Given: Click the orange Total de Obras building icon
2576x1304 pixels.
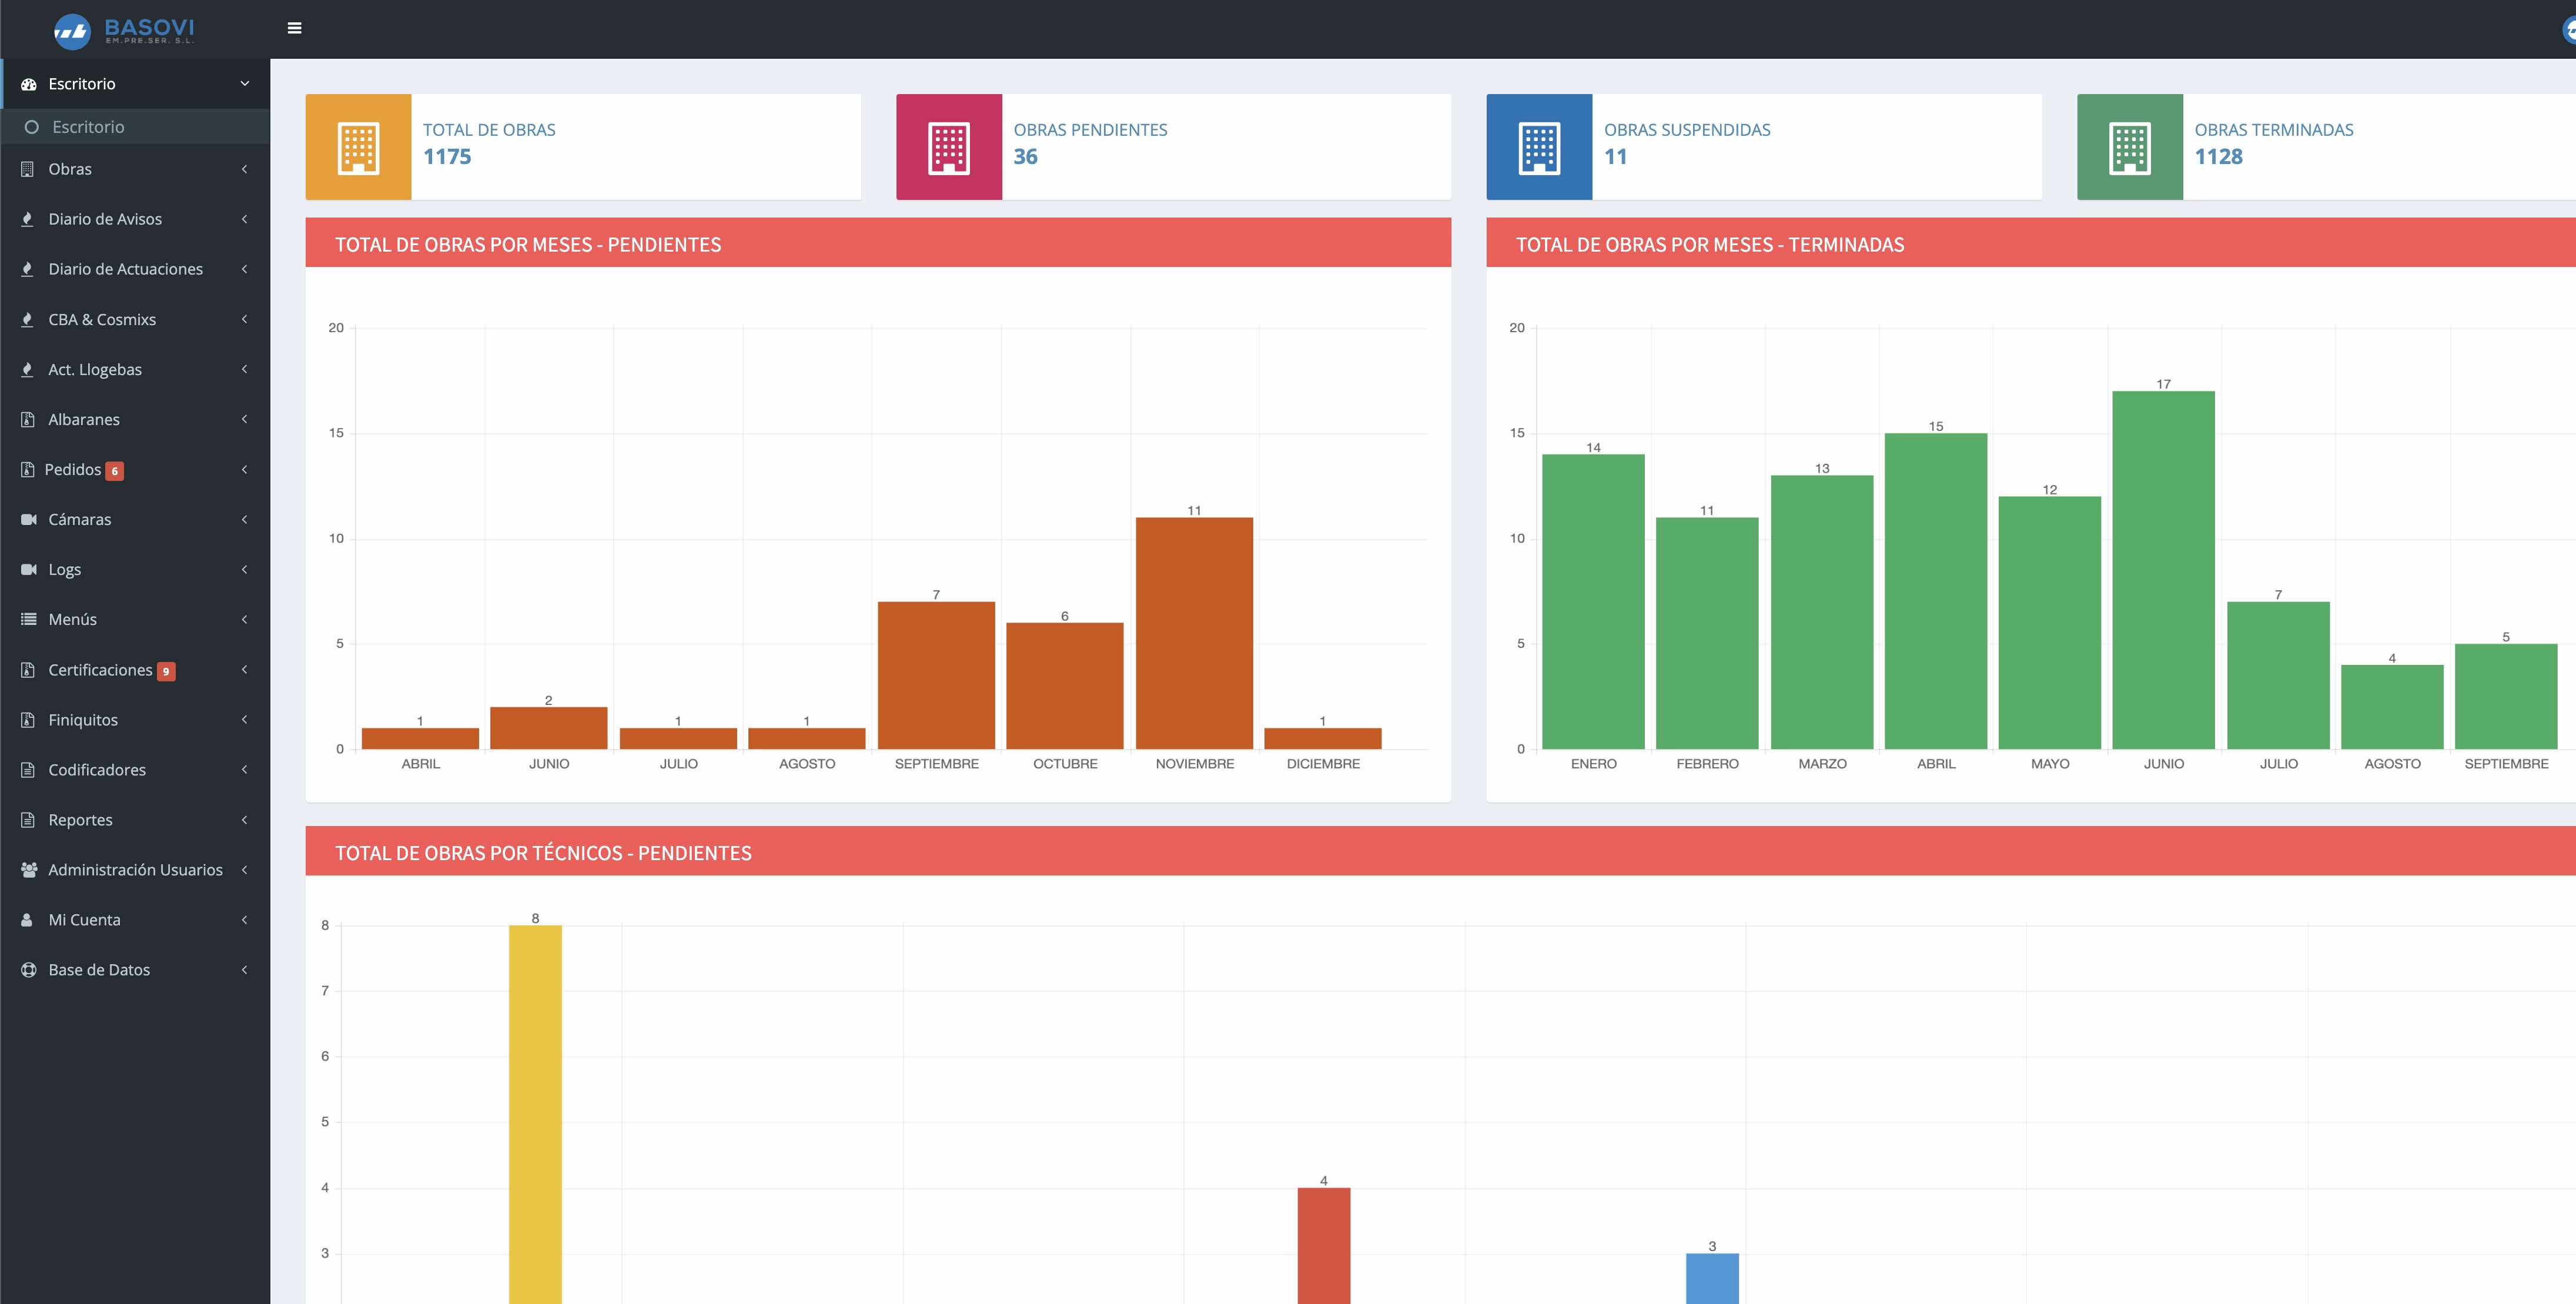Looking at the screenshot, I should pyautogui.click(x=358, y=148).
